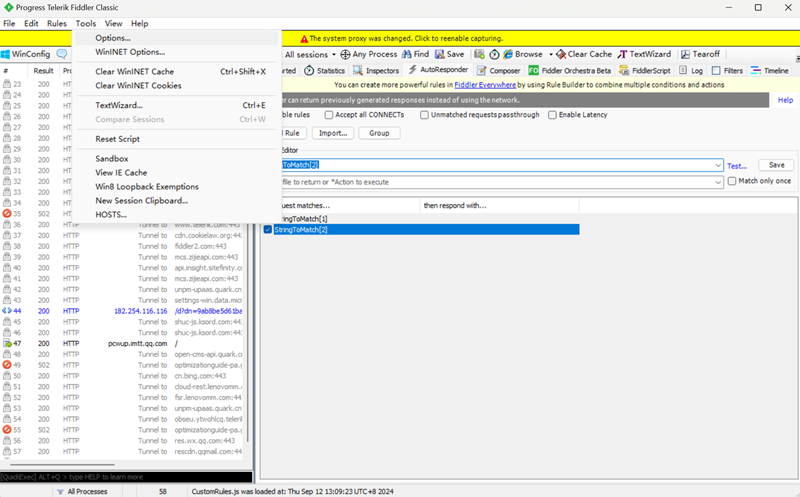This screenshot has width=800, height=497.
Task: Click the arrows icon on session 44
Action: (7, 311)
